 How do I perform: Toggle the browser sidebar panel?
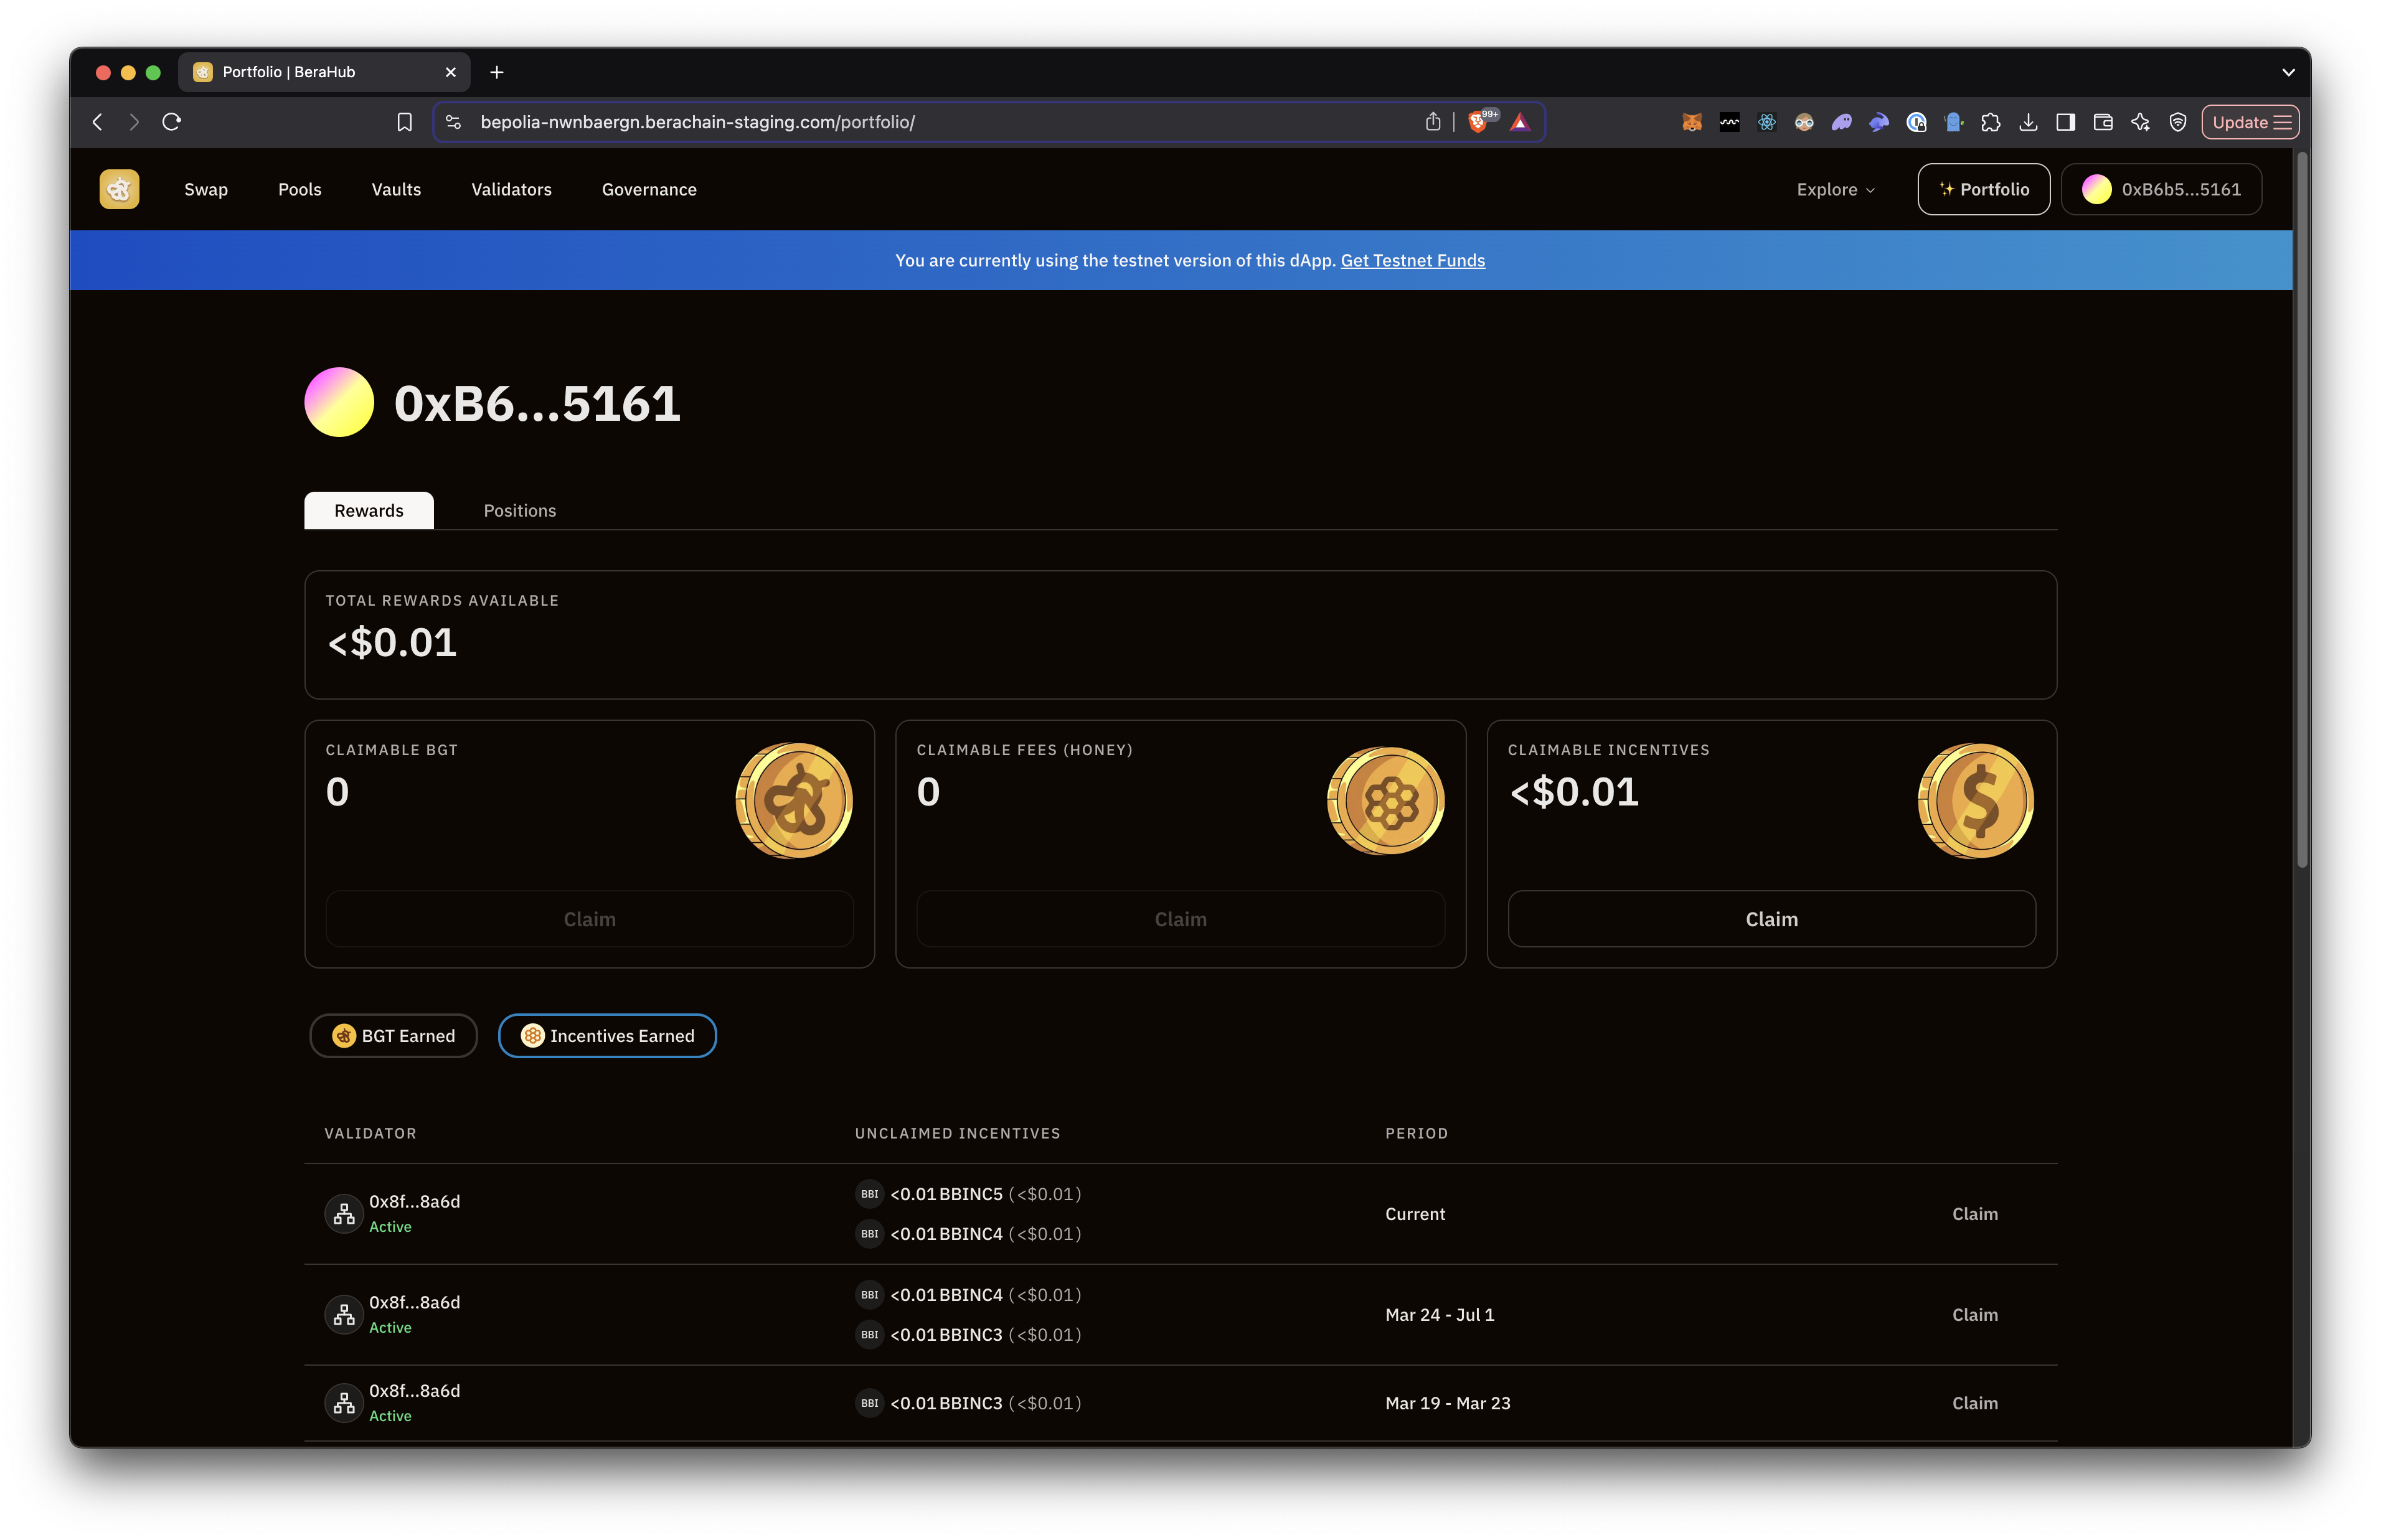tap(2065, 122)
